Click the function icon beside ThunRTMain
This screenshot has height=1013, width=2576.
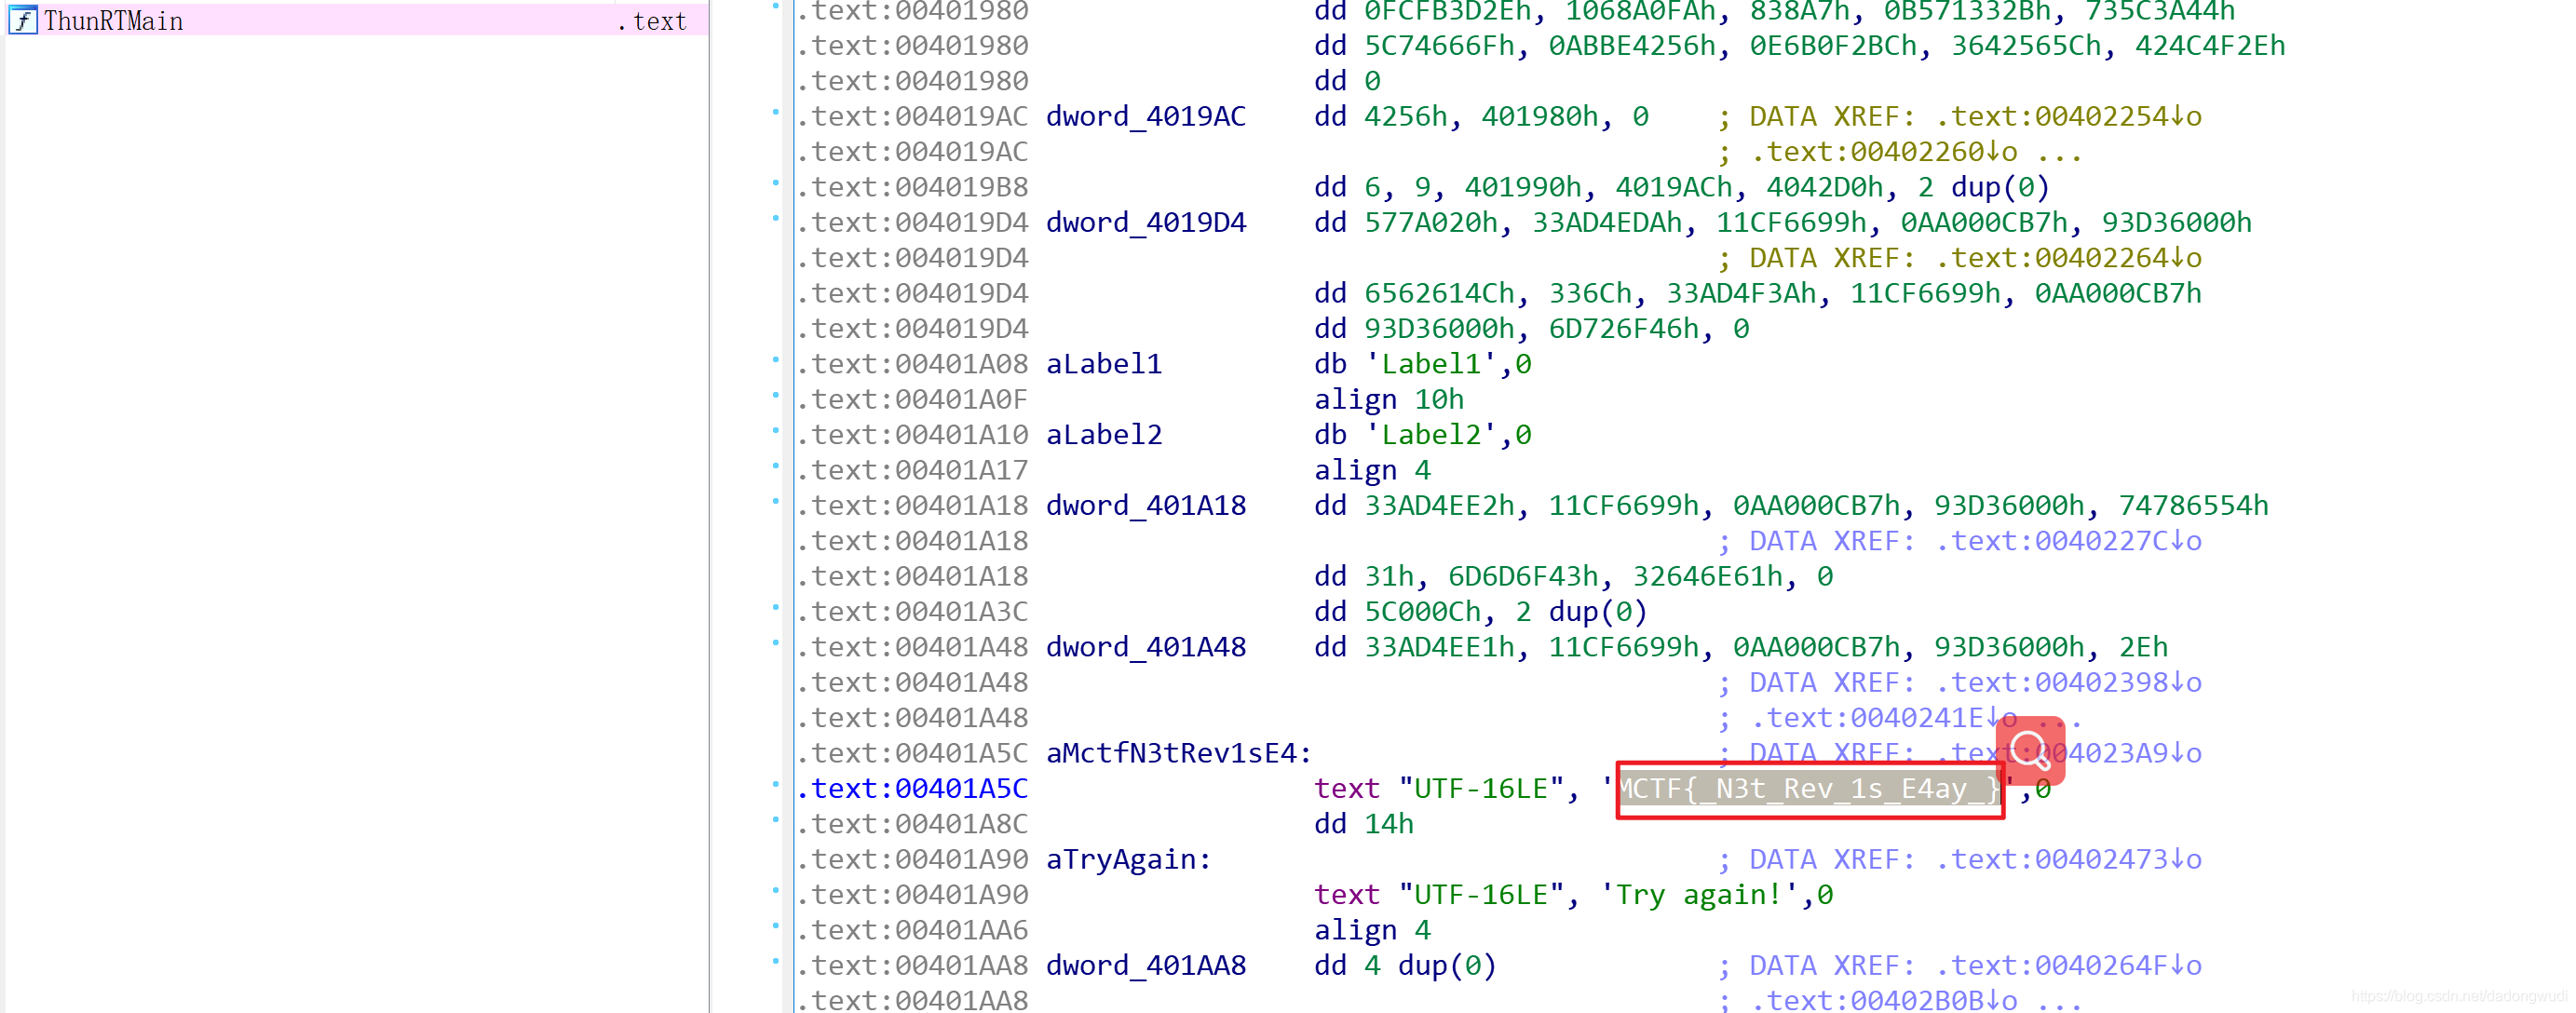22,20
